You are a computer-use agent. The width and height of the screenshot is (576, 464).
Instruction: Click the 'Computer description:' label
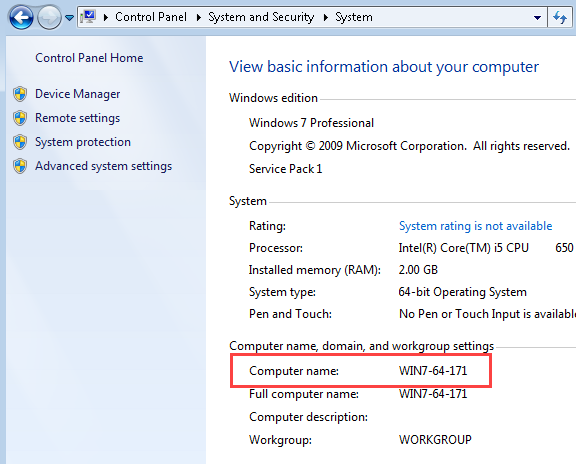(309, 417)
